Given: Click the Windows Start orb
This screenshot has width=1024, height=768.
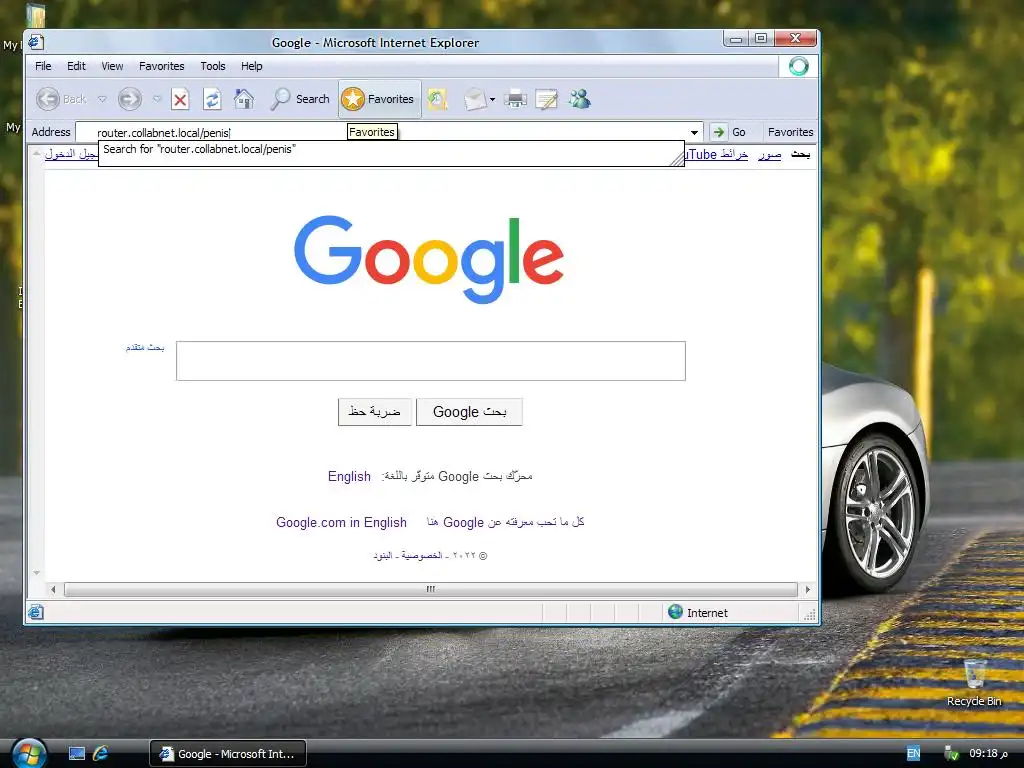Looking at the screenshot, I should (28, 754).
